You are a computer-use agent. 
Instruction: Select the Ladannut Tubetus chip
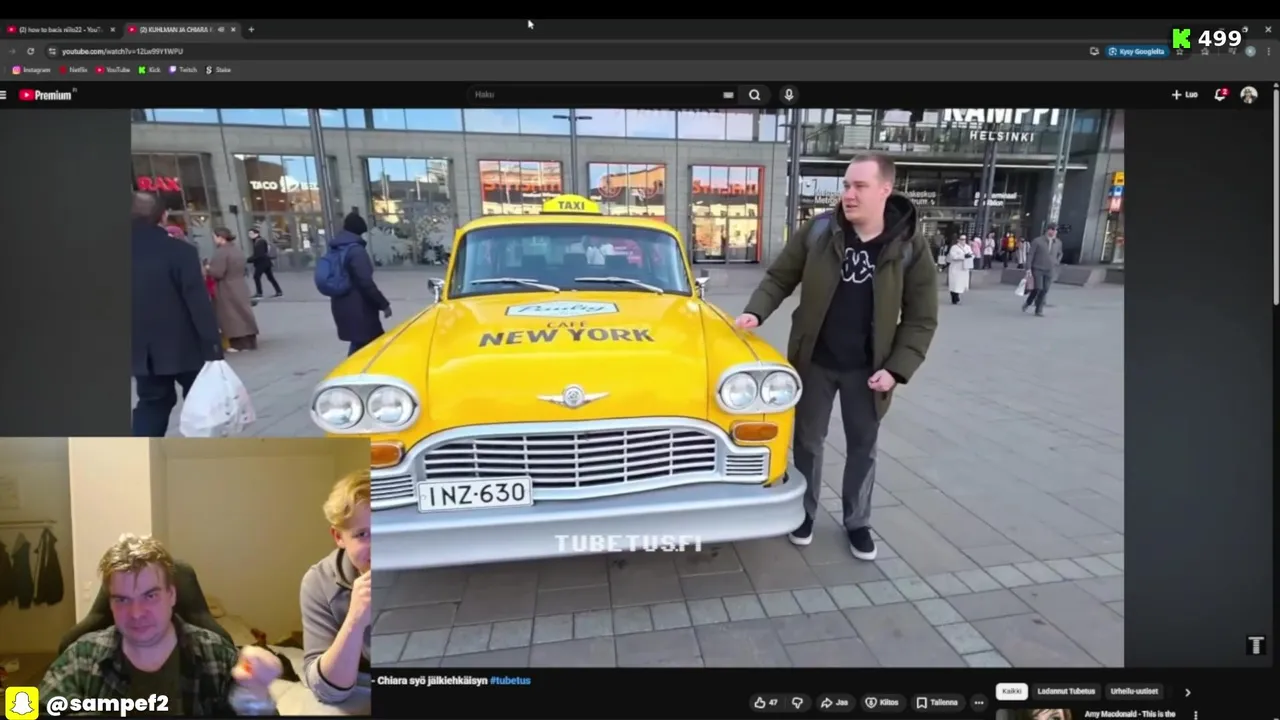(1066, 691)
